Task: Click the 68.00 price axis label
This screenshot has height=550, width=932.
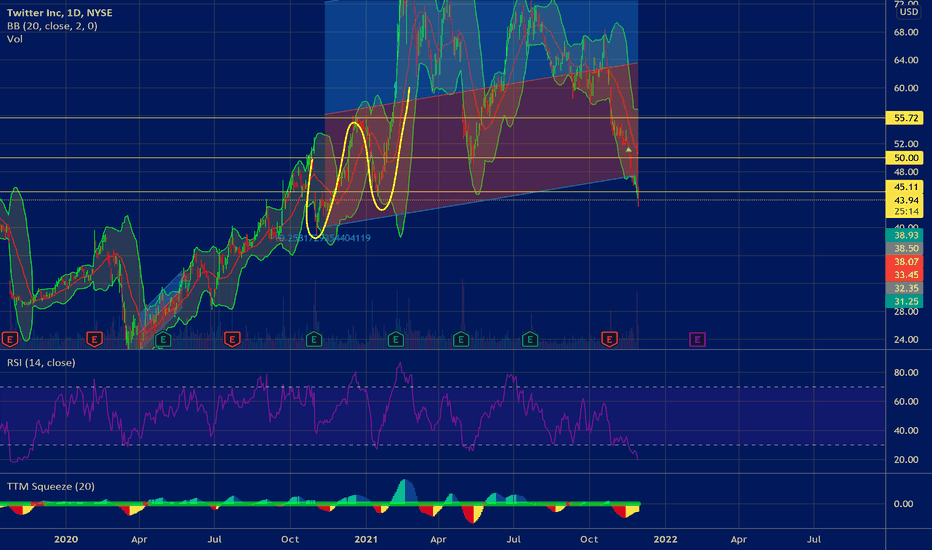Action: coord(906,32)
